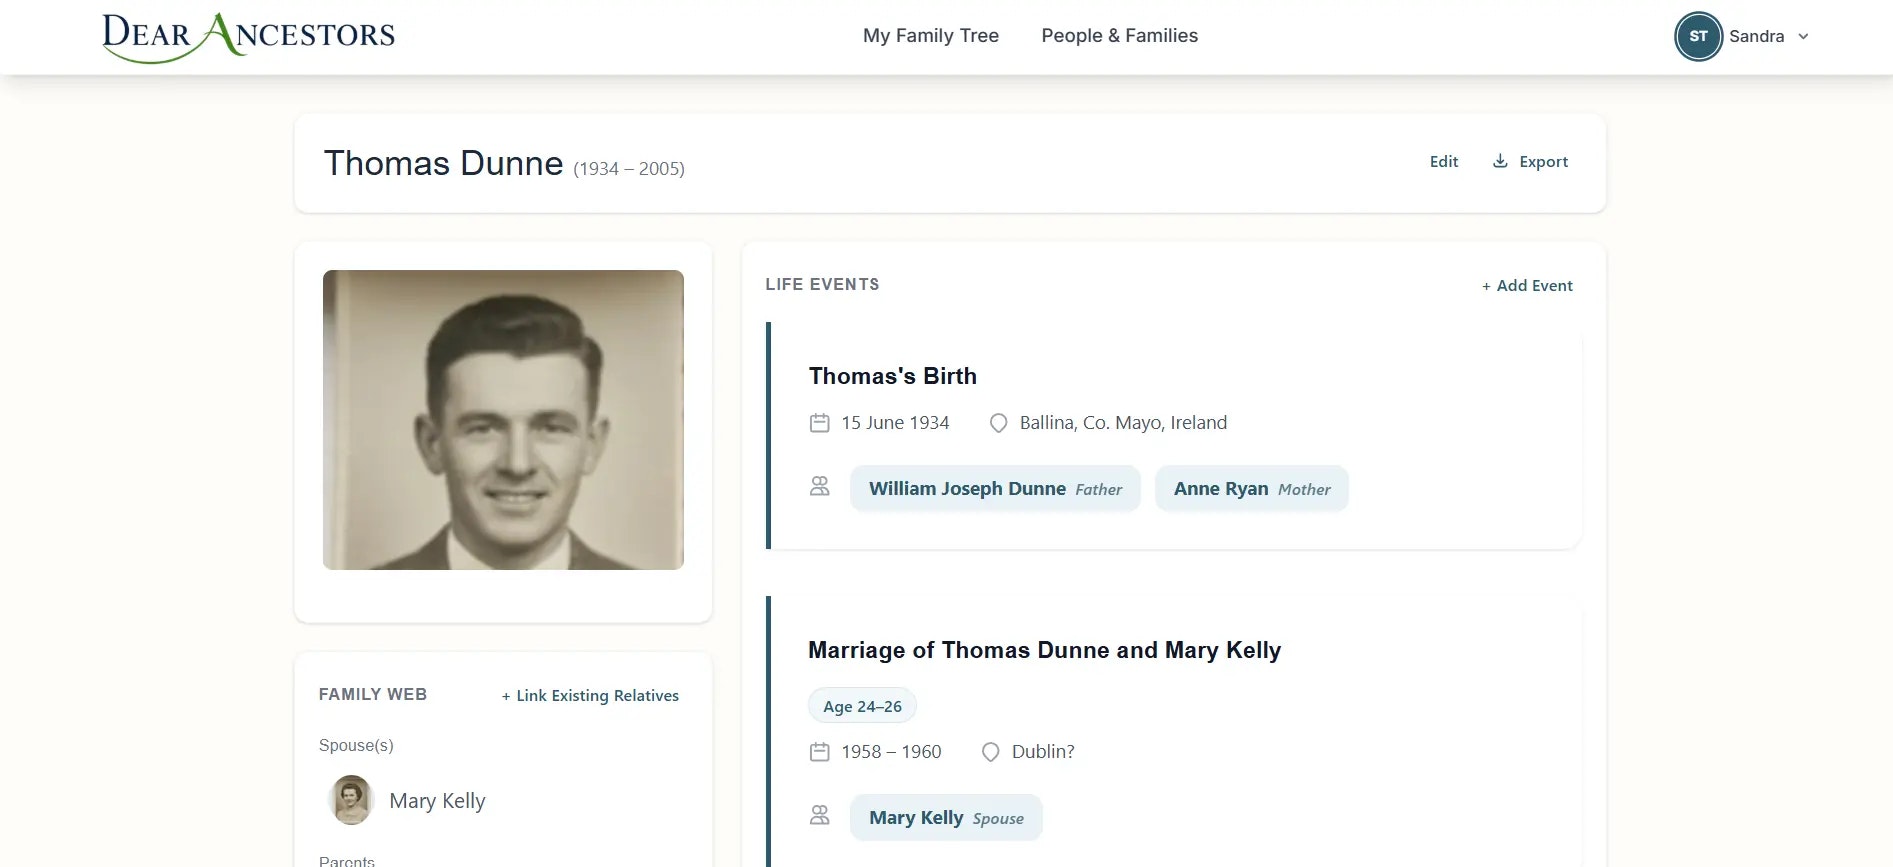
Task: Click calendar icon beside 15 June 1934
Action: [x=819, y=423]
